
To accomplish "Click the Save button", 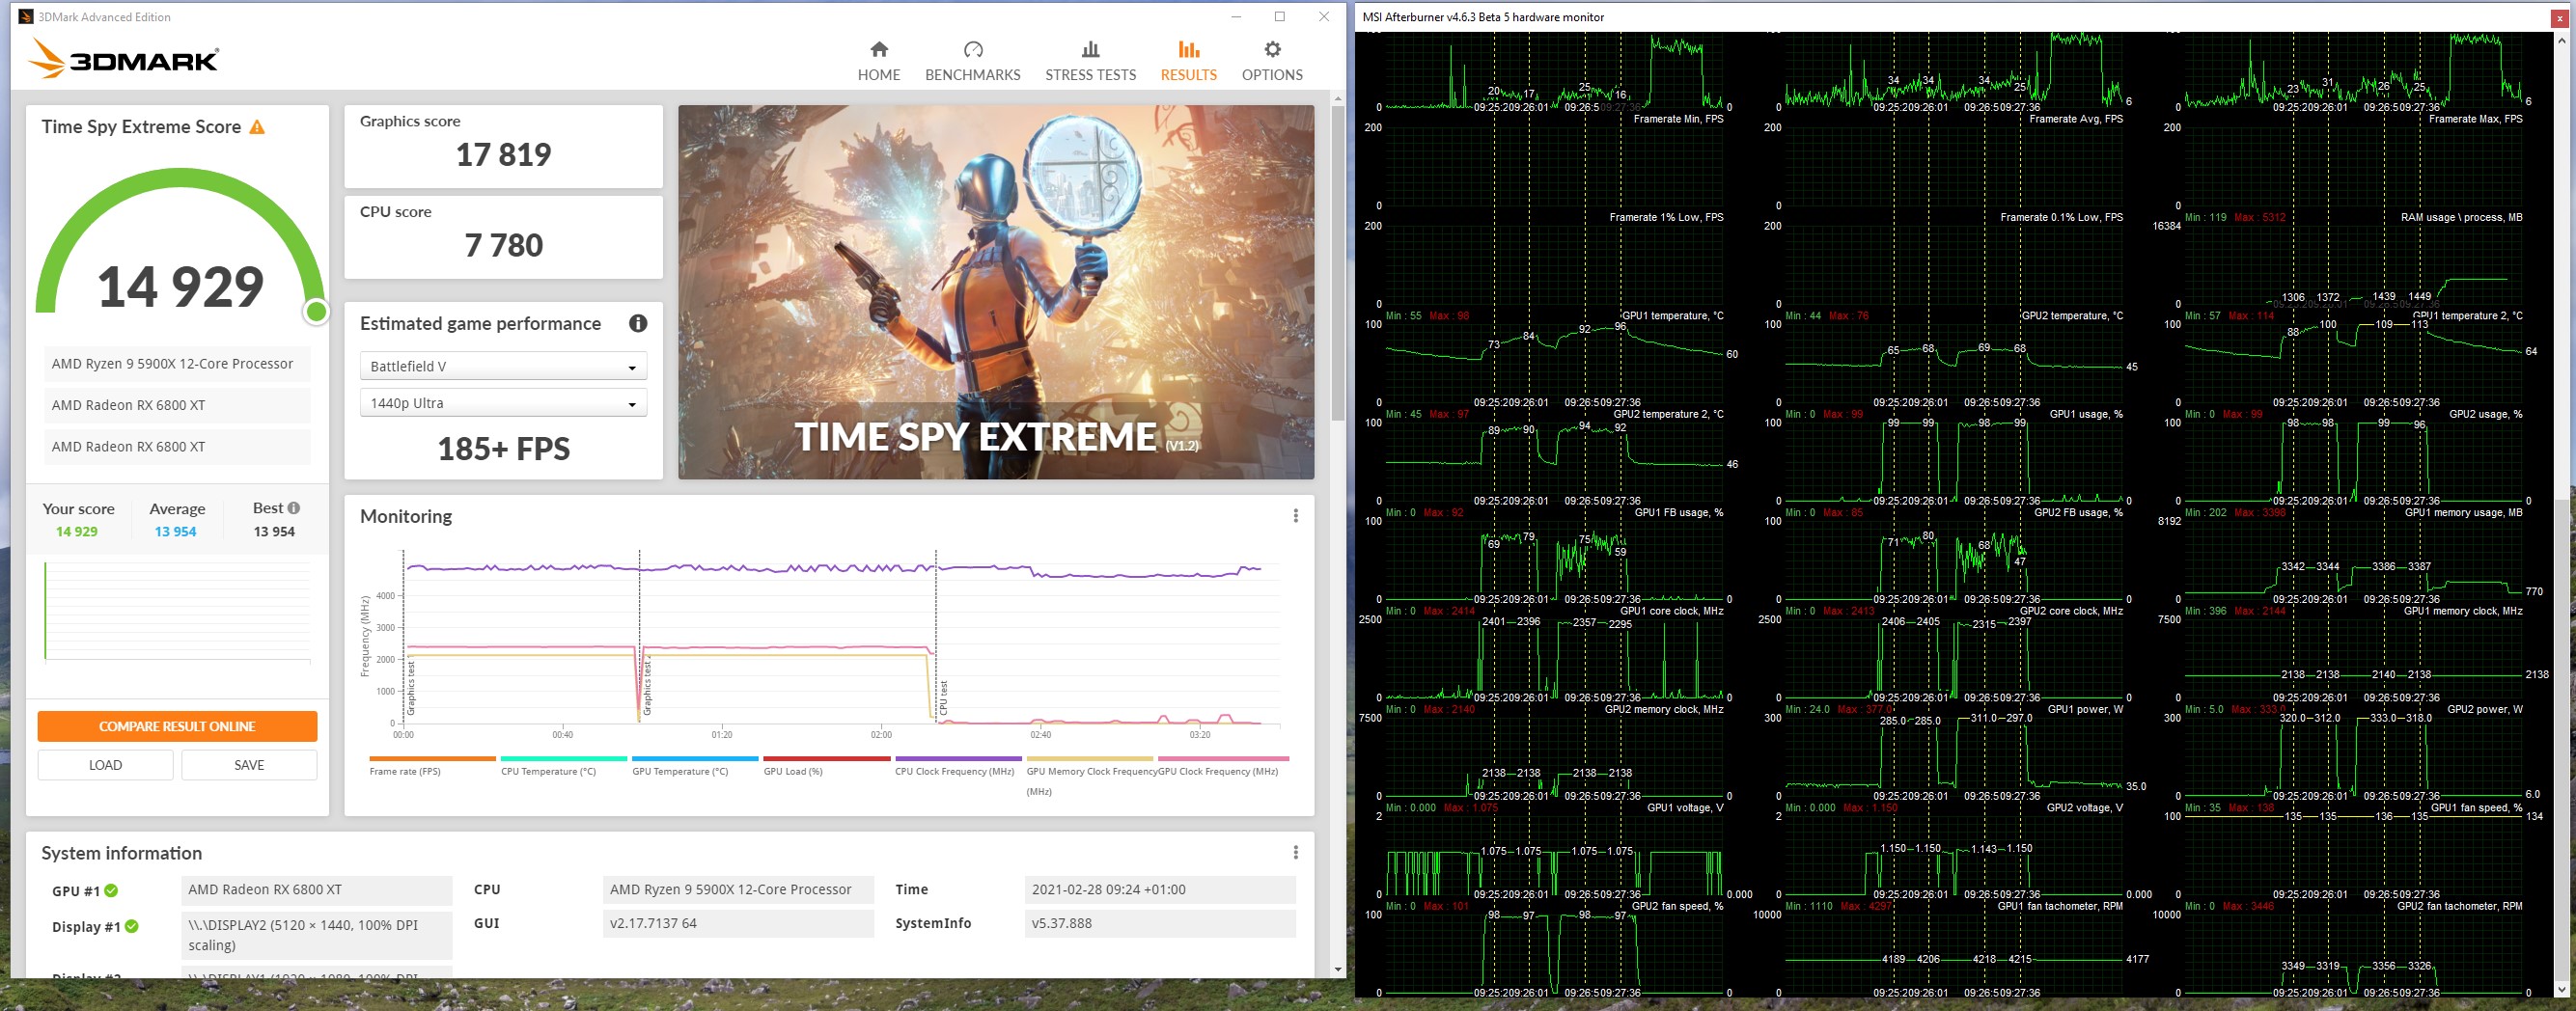I will [x=249, y=765].
